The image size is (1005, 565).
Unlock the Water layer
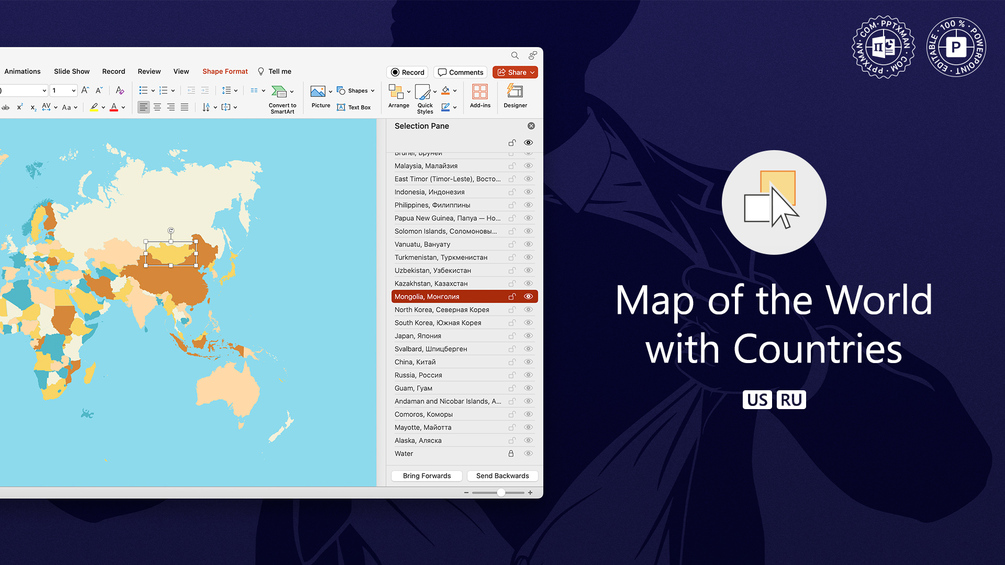click(x=511, y=454)
